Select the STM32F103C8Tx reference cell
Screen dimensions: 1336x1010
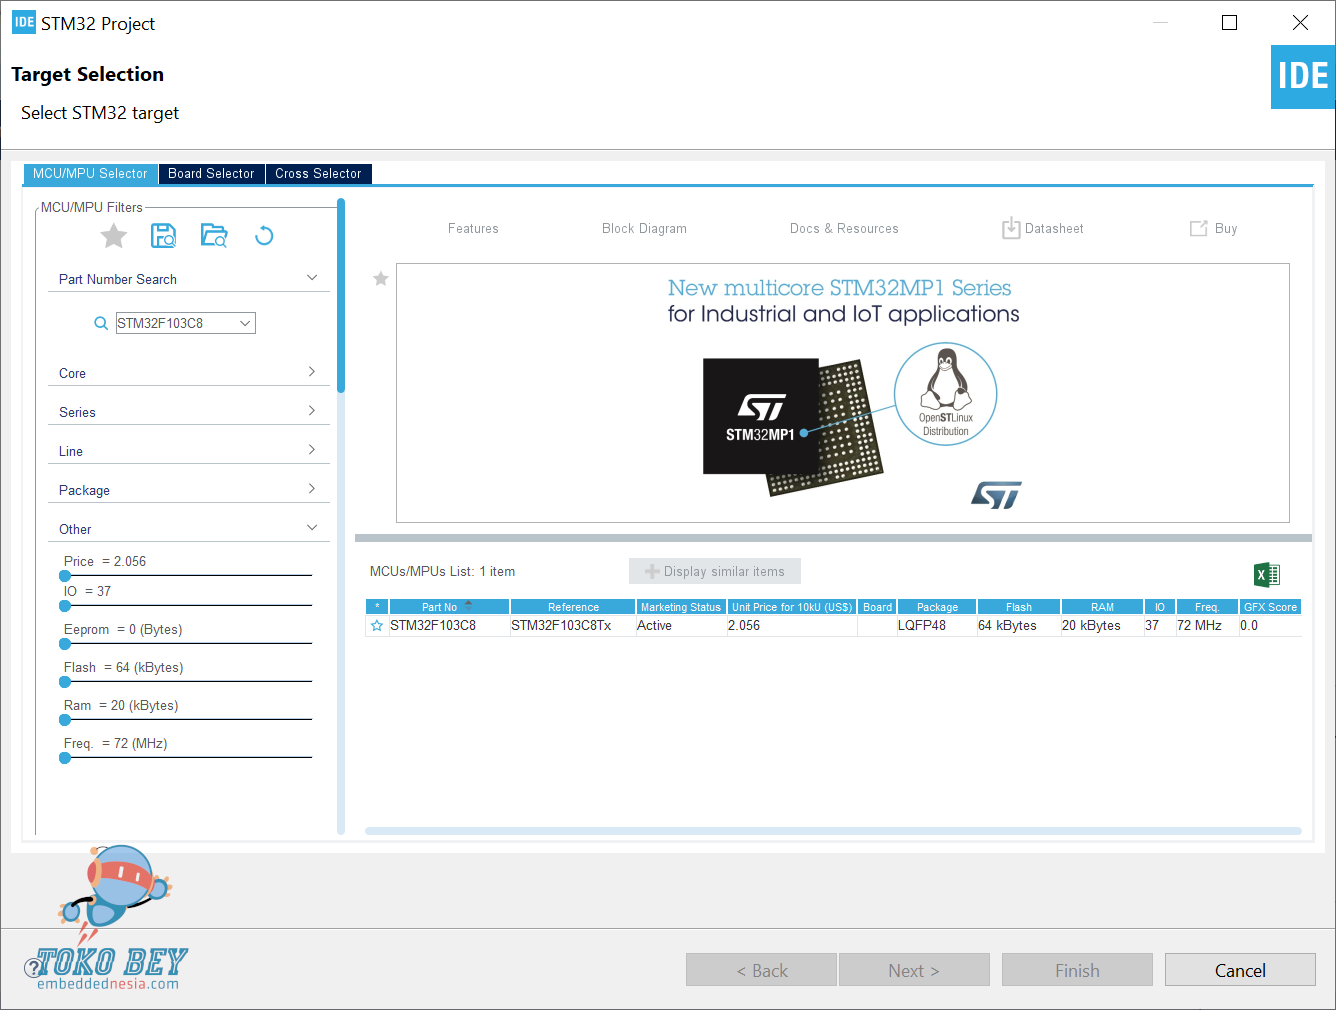tap(562, 626)
